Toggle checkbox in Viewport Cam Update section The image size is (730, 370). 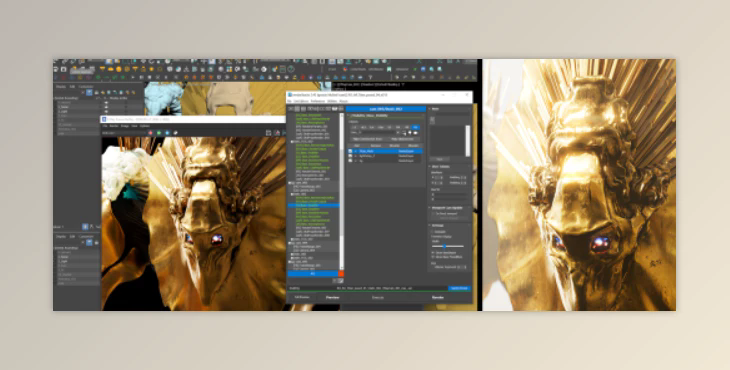point(433,214)
